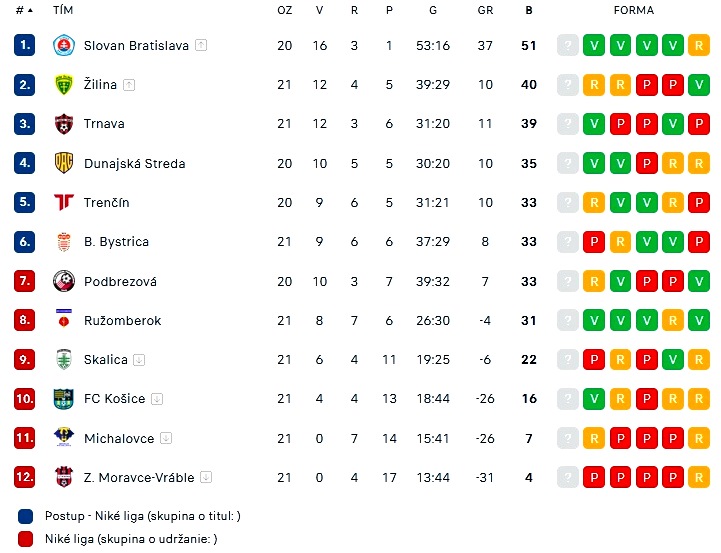Click the Slovan Bratislava club crest
The width and height of the screenshot is (721, 553).
point(64,46)
